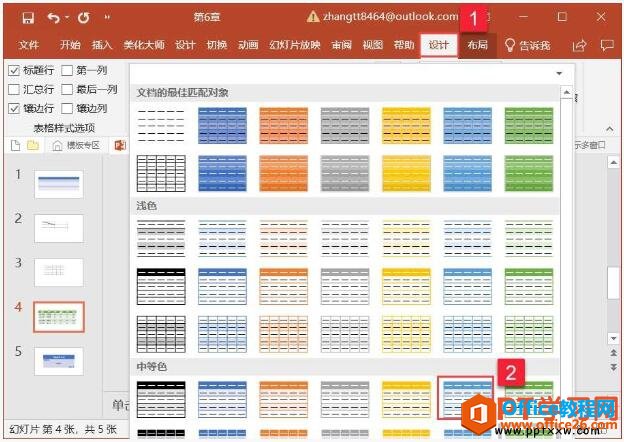Select the green solid best-match style, second row
The image size is (624, 442).
[529, 173]
